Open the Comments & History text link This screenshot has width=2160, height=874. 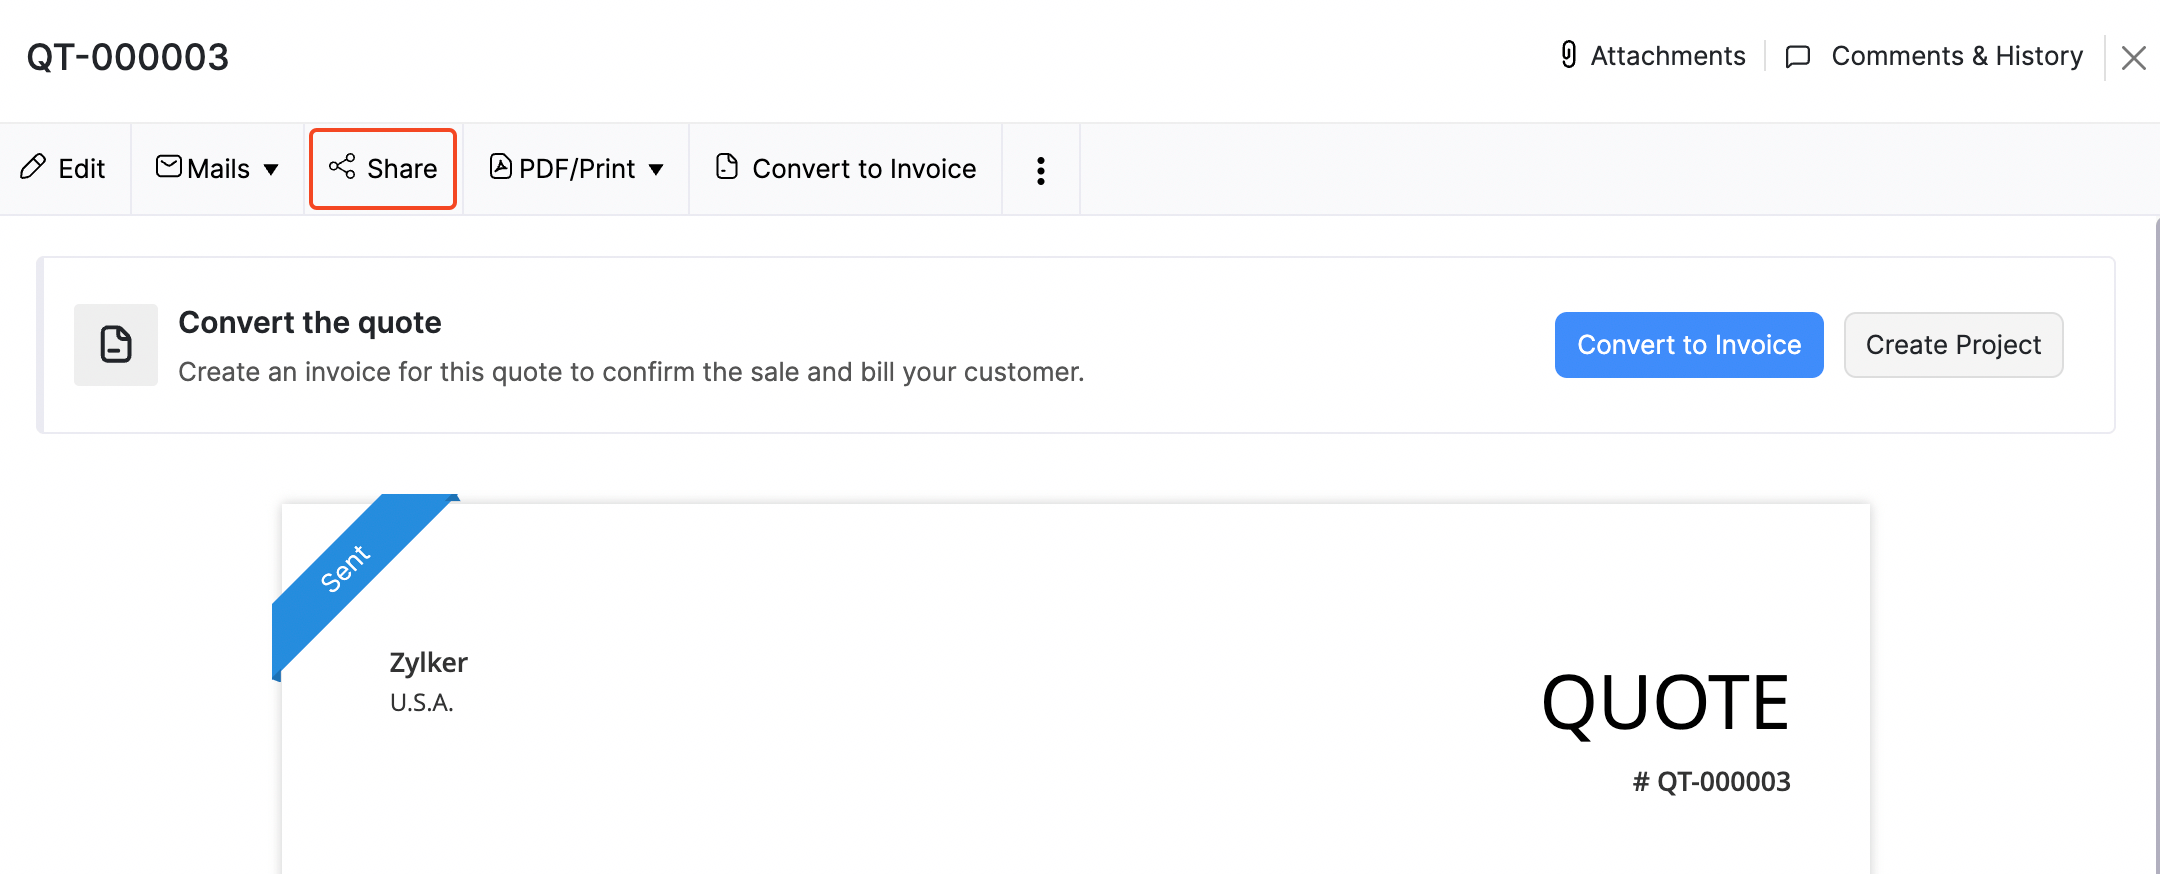coord(1957,56)
